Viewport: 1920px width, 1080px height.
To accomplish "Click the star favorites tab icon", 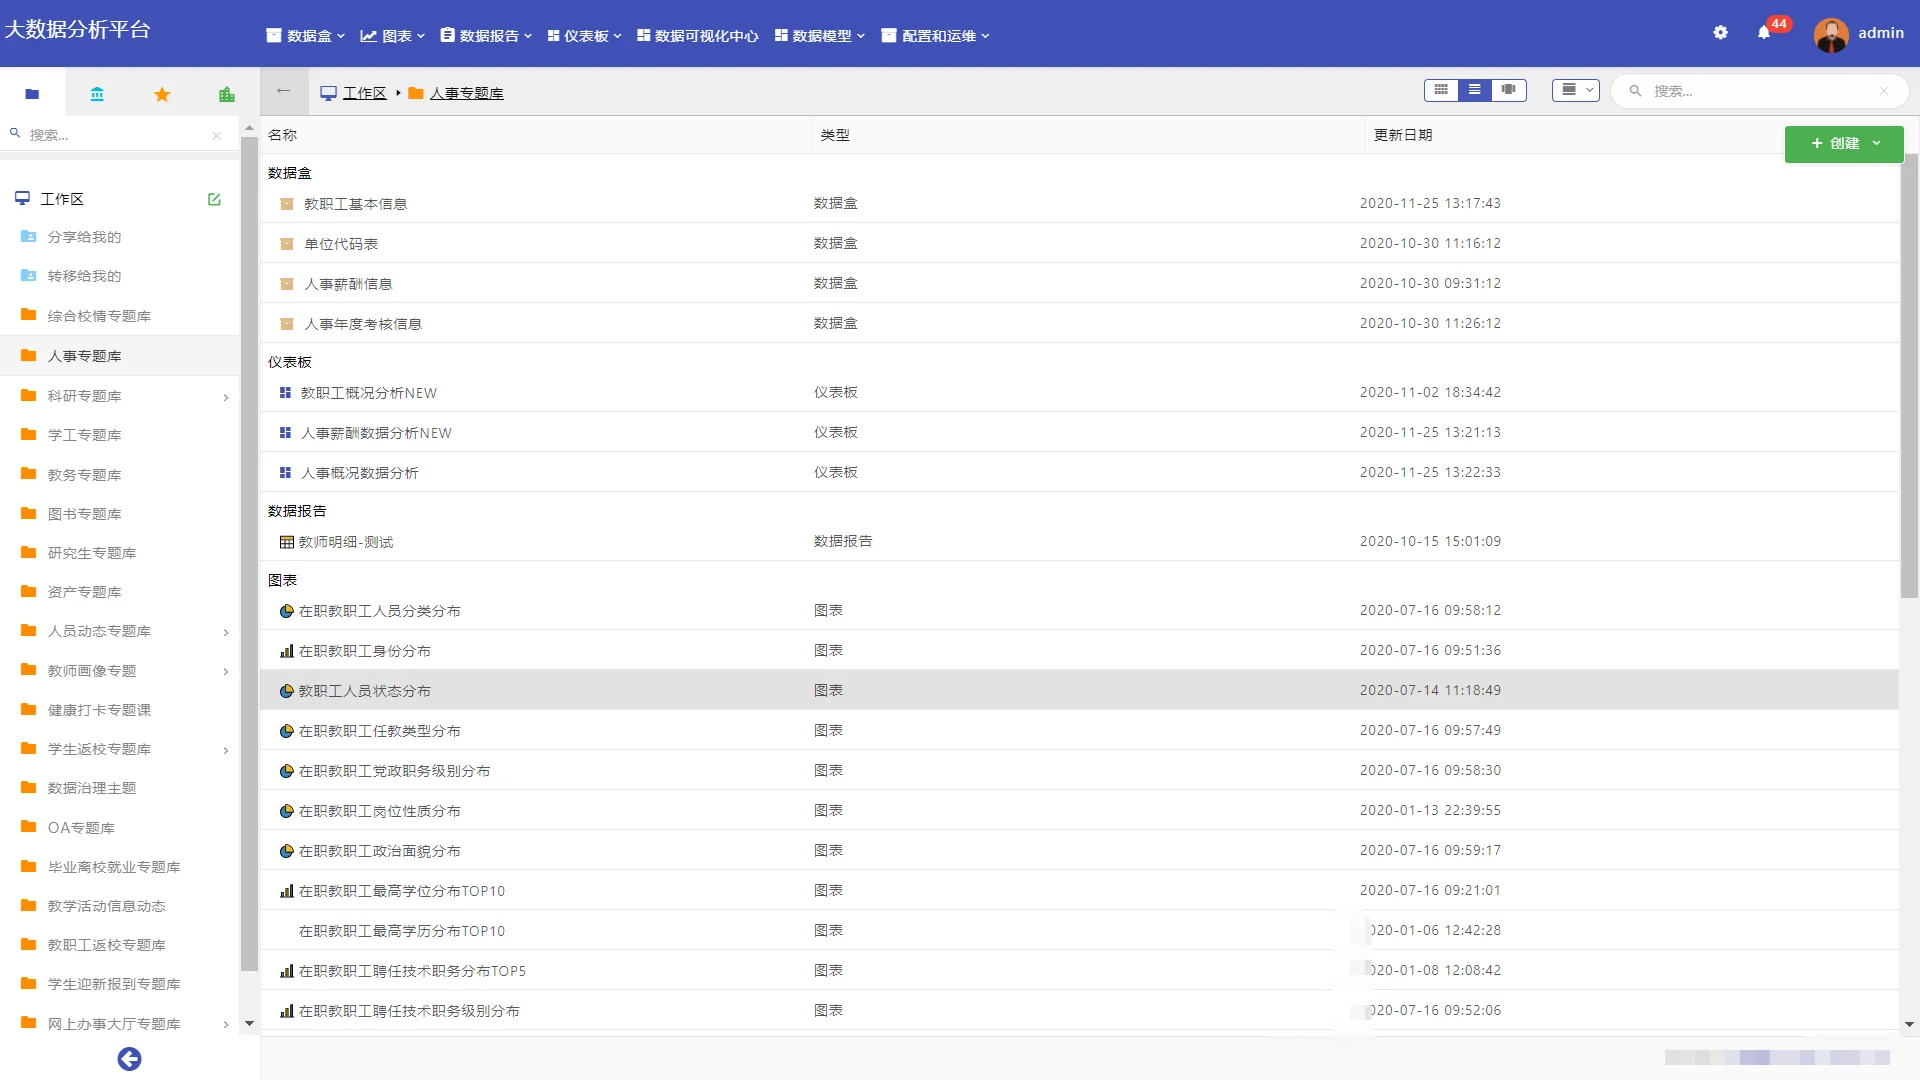I will click(162, 94).
